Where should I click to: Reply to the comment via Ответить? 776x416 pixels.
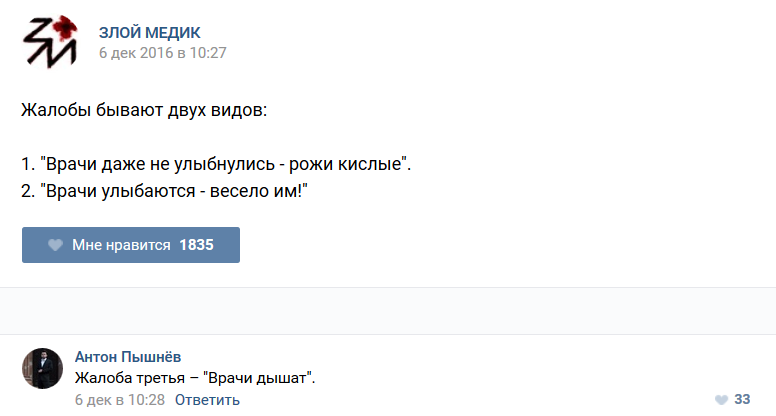pyautogui.click(x=207, y=400)
